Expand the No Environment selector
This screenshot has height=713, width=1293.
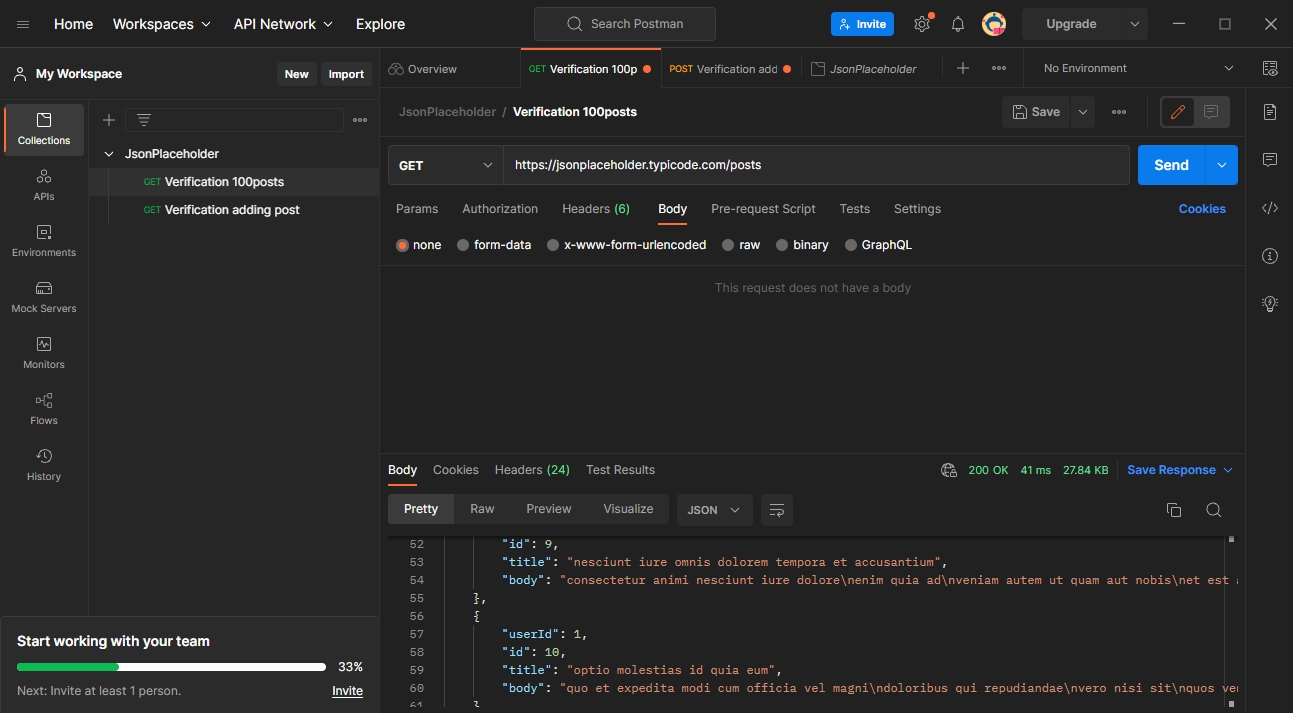point(1137,68)
